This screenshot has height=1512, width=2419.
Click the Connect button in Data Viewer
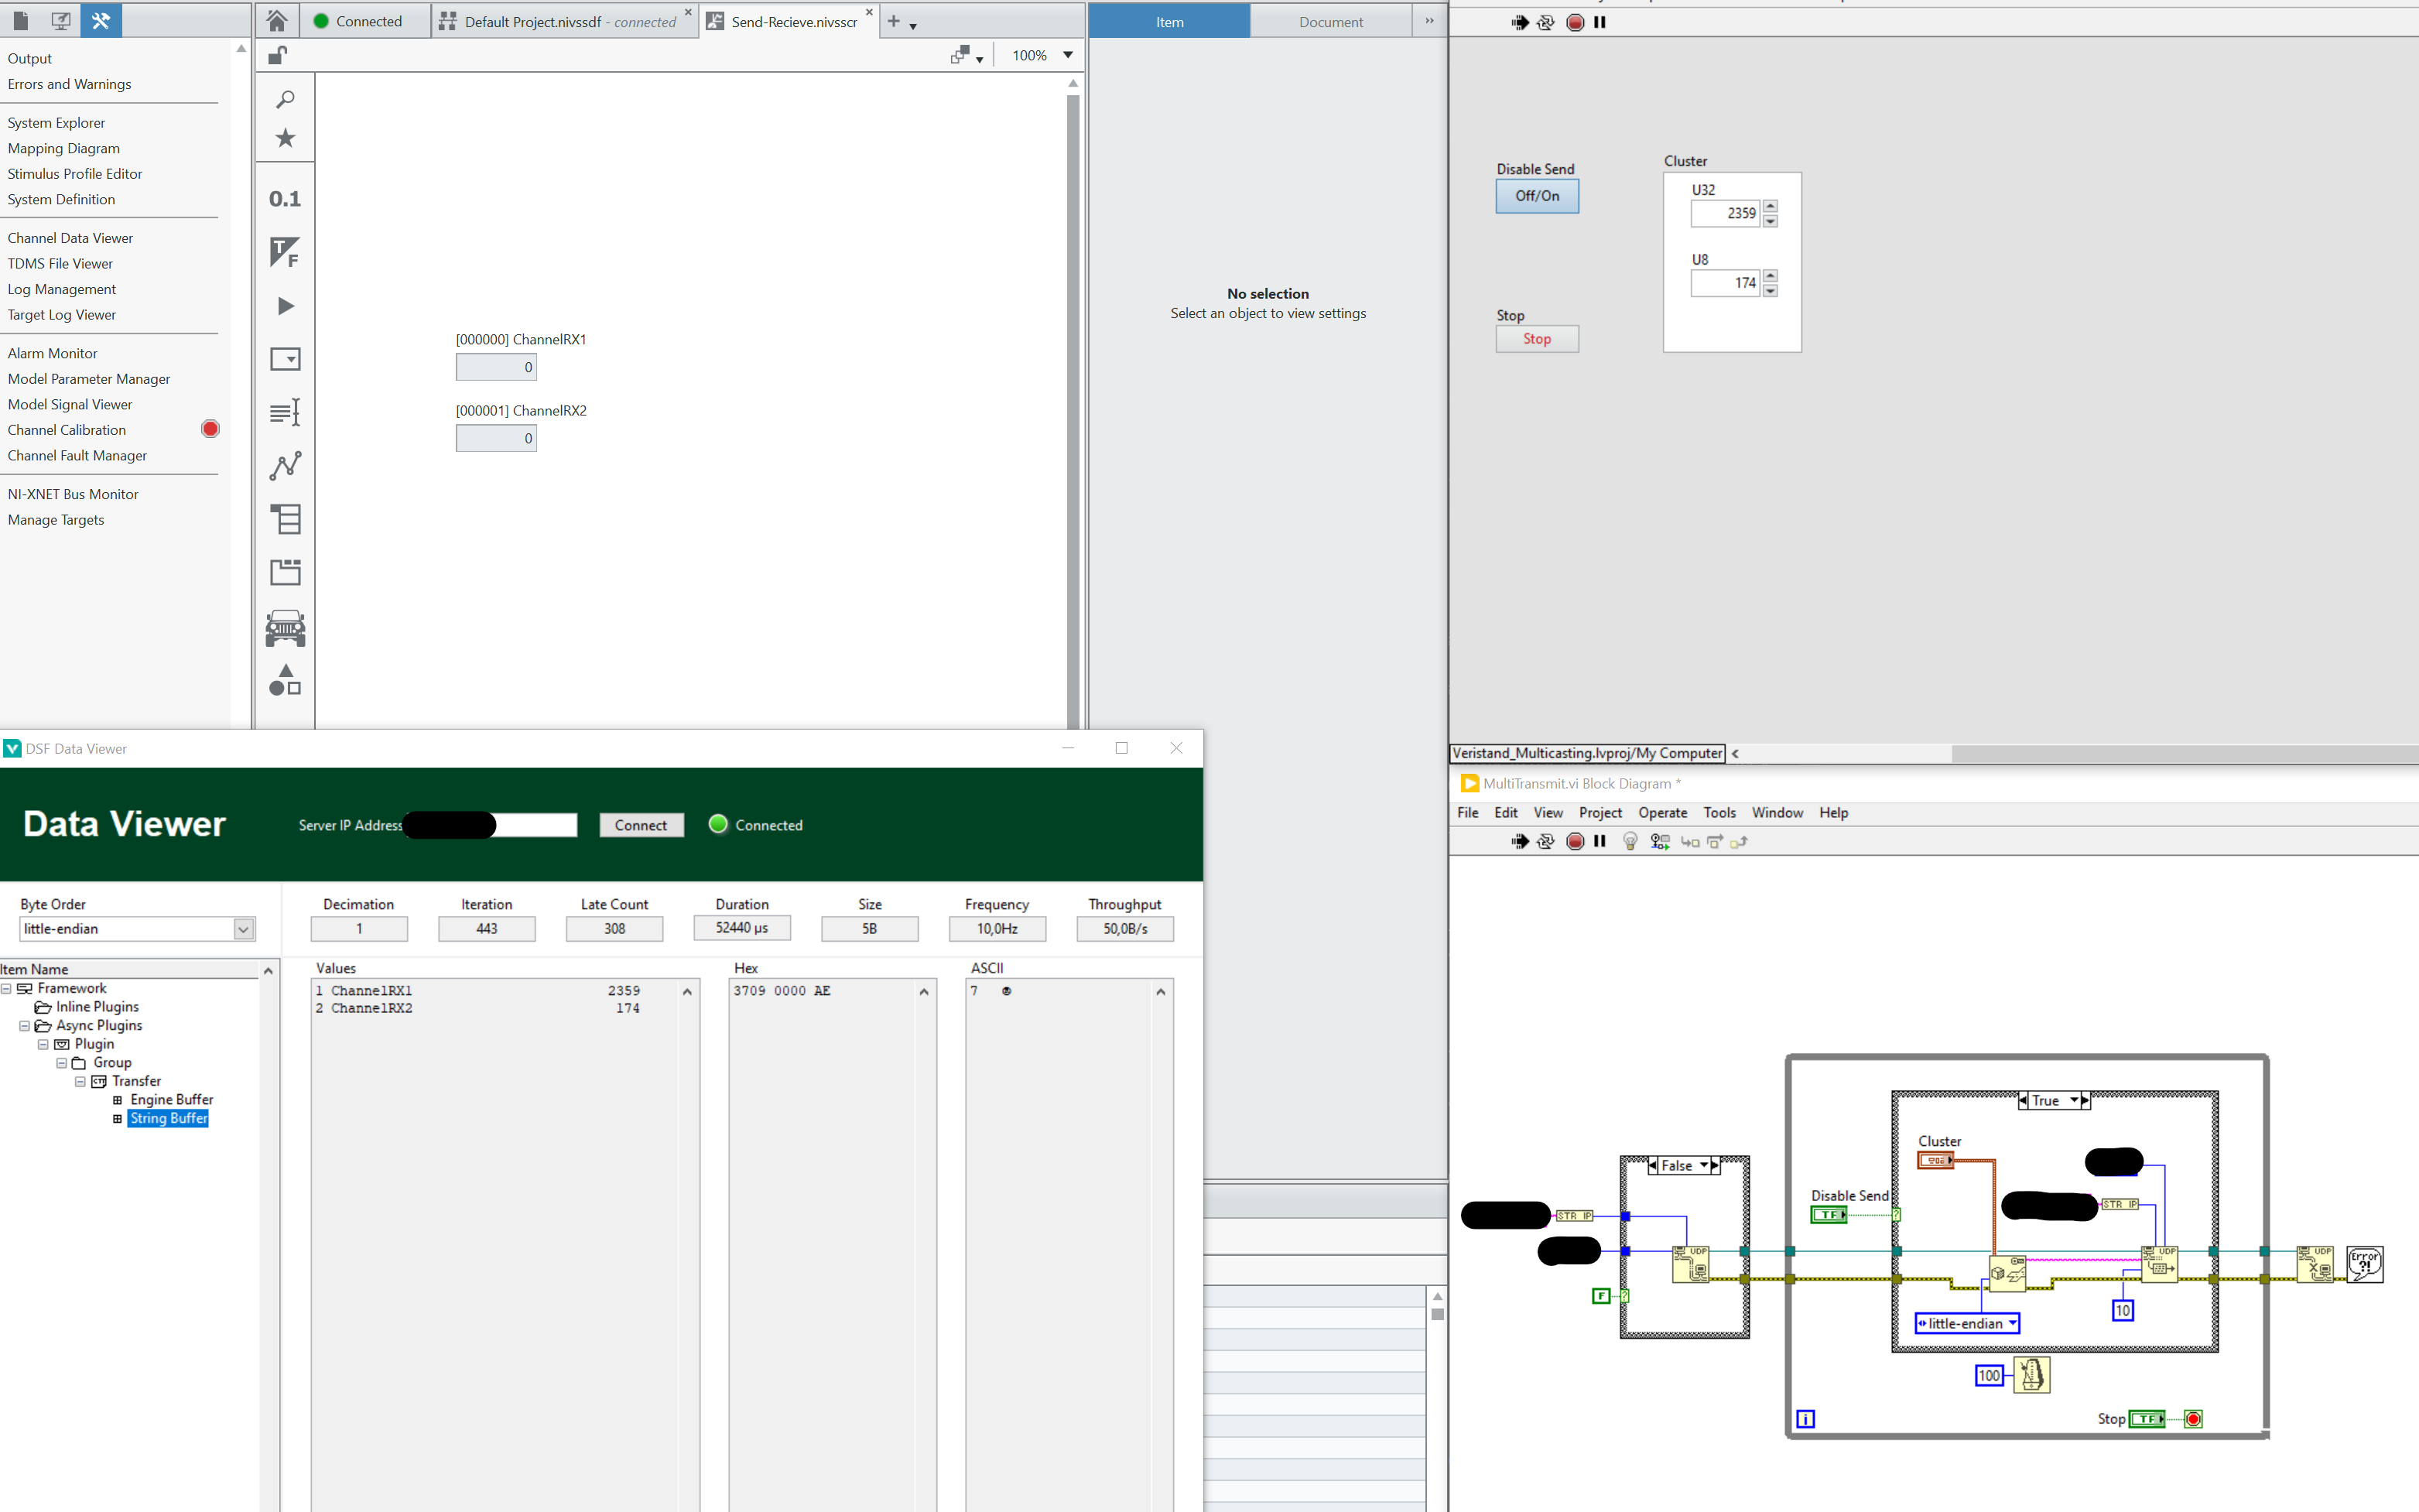tap(641, 824)
